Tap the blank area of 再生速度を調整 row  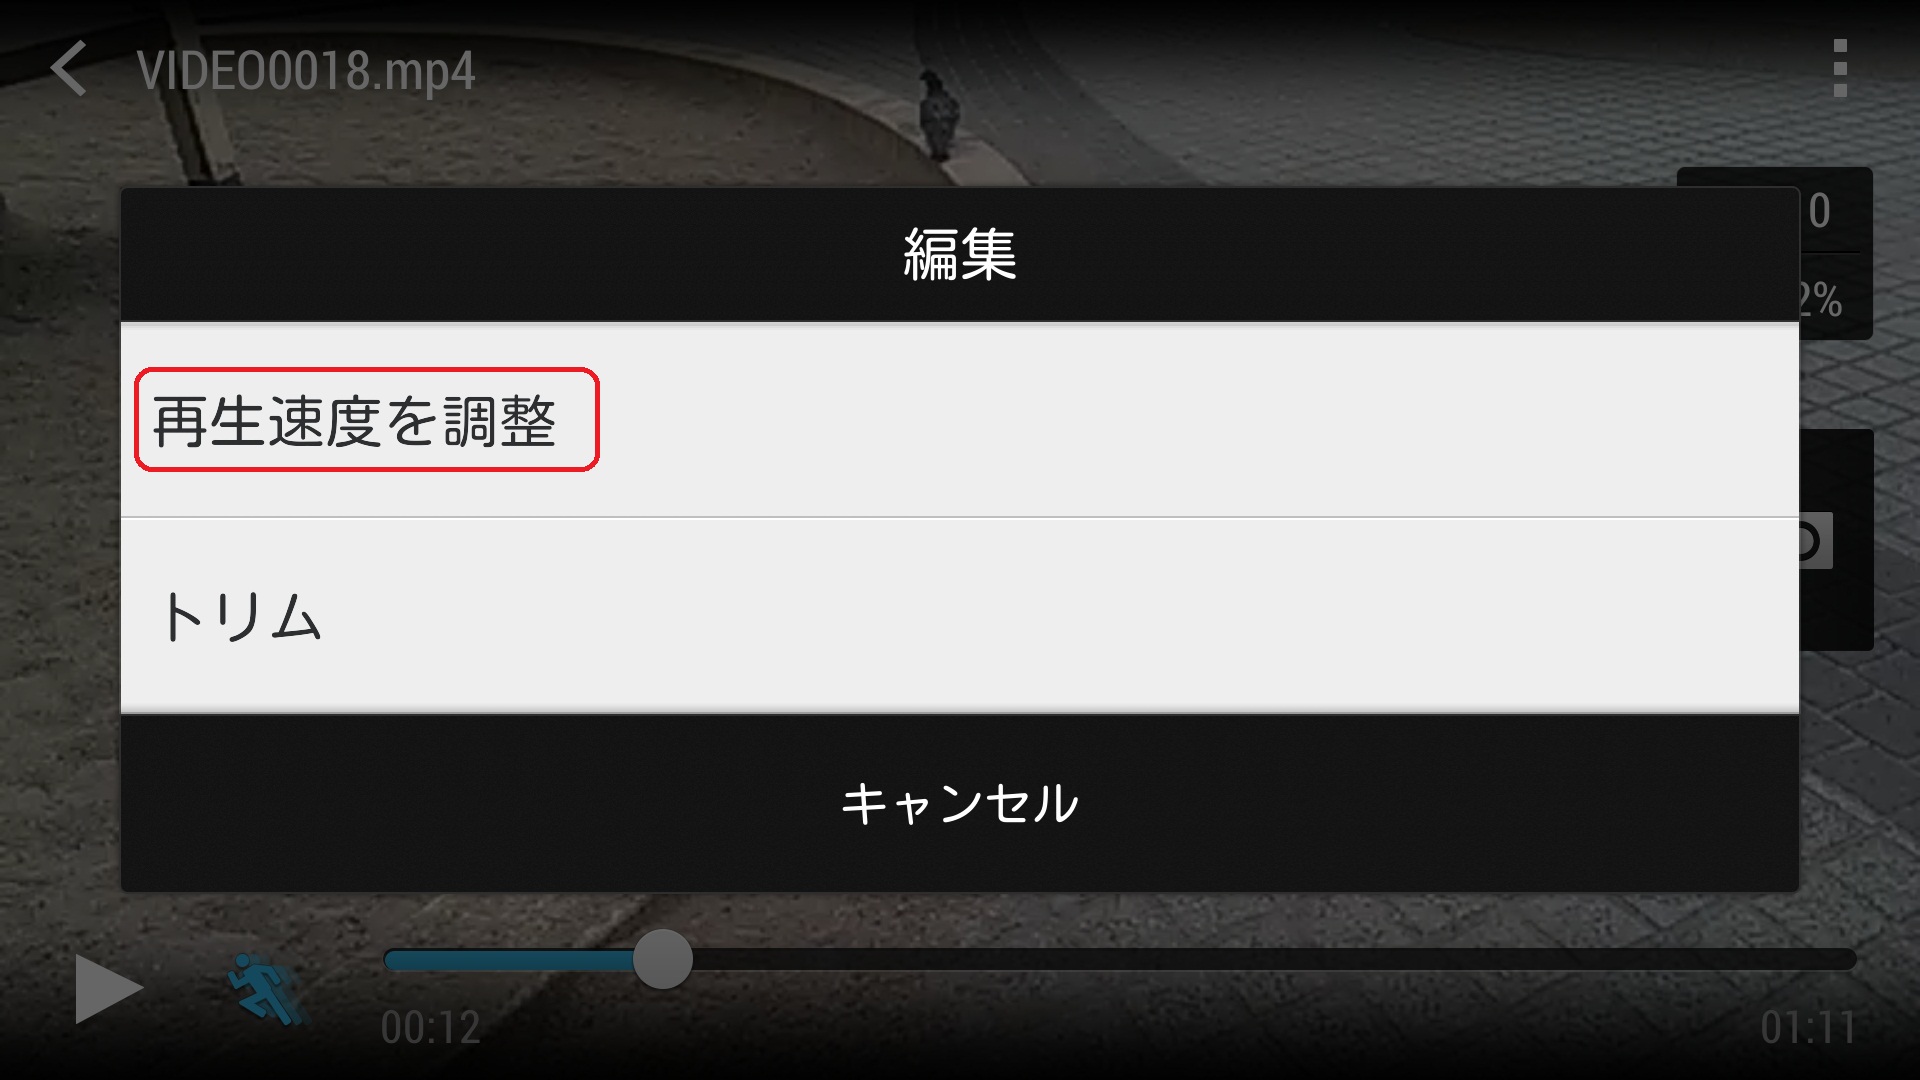coord(1200,420)
